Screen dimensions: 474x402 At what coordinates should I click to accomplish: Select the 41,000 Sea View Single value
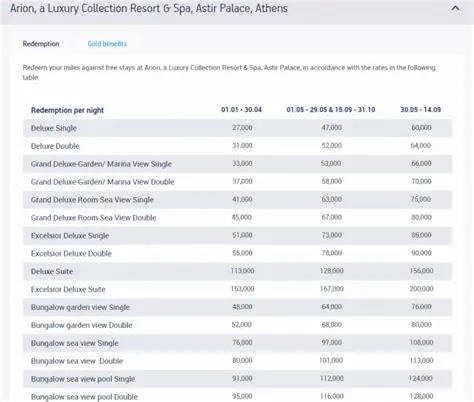tap(242, 199)
